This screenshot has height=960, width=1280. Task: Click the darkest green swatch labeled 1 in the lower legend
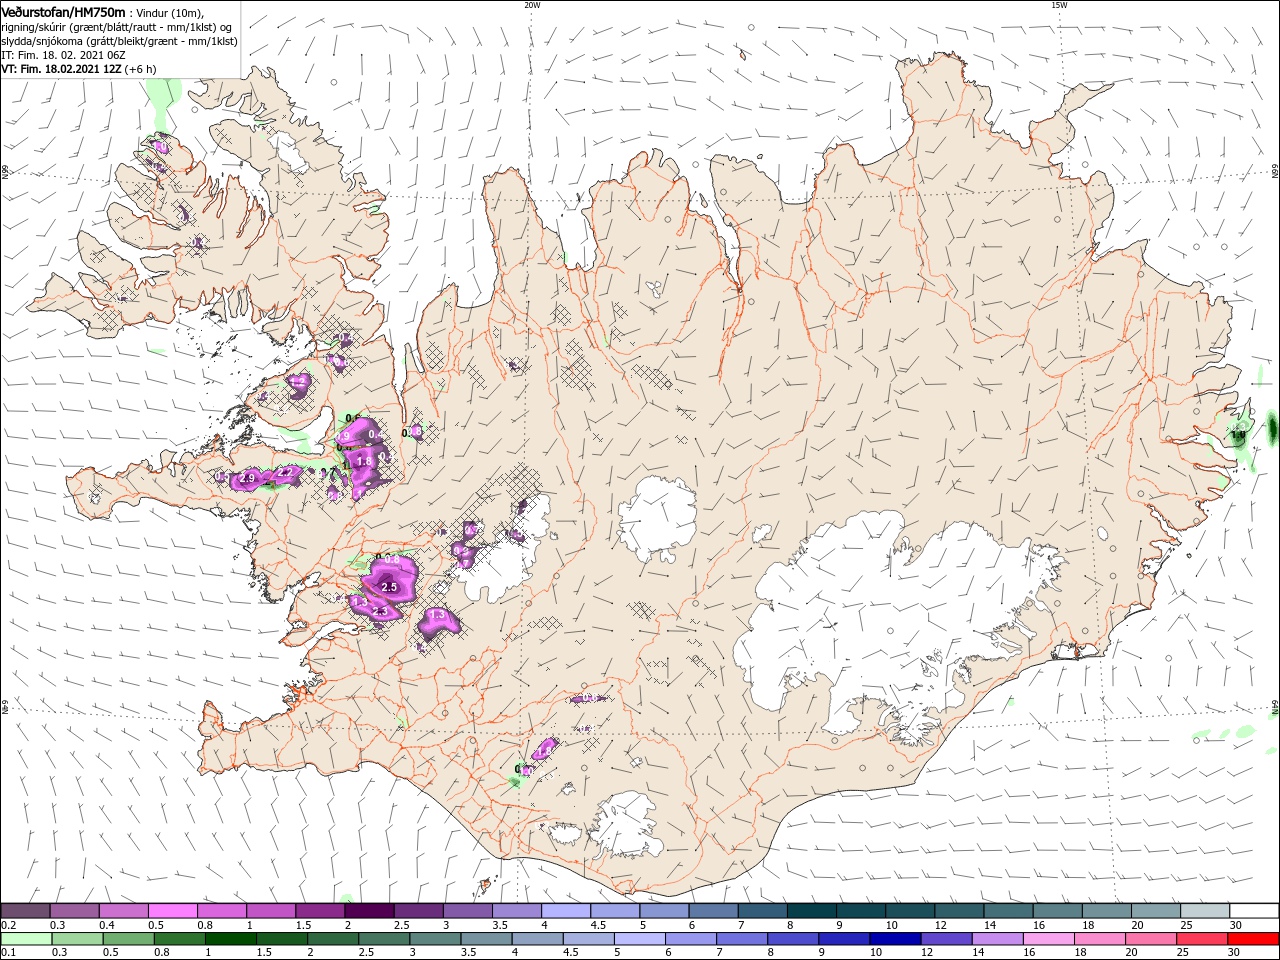click(x=230, y=939)
